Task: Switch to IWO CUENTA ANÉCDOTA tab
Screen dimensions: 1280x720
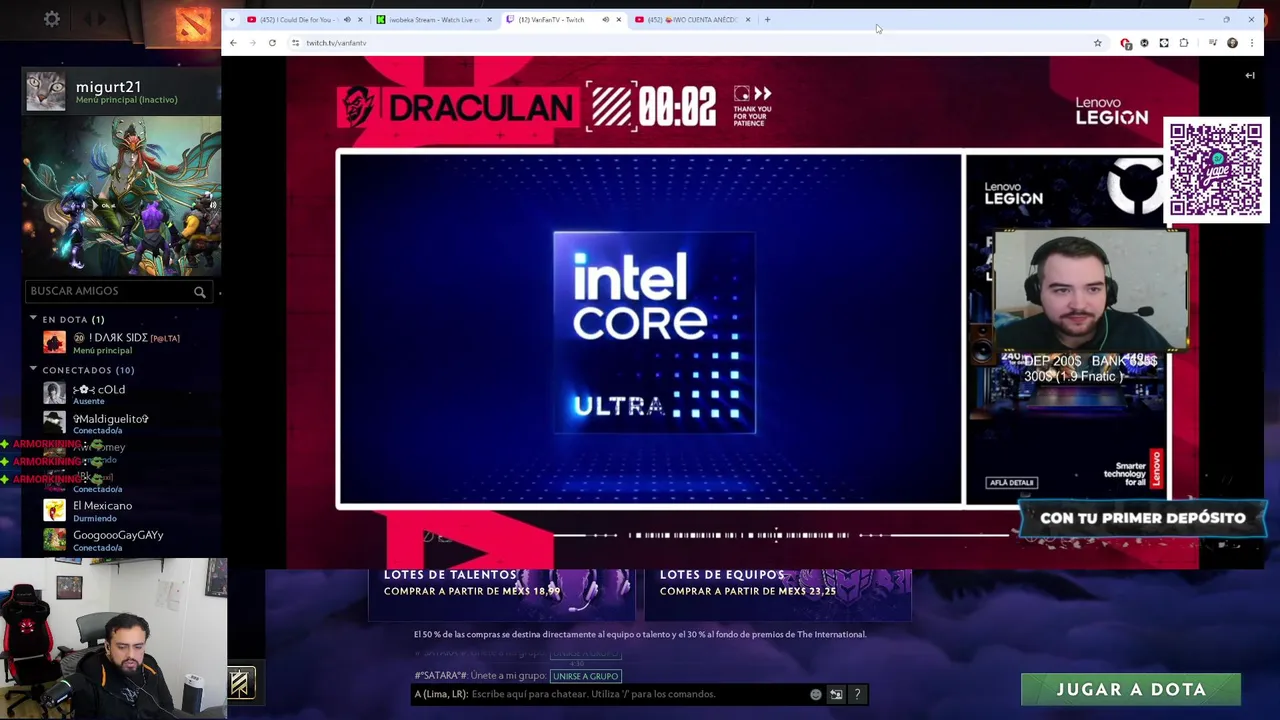Action: 692,19
